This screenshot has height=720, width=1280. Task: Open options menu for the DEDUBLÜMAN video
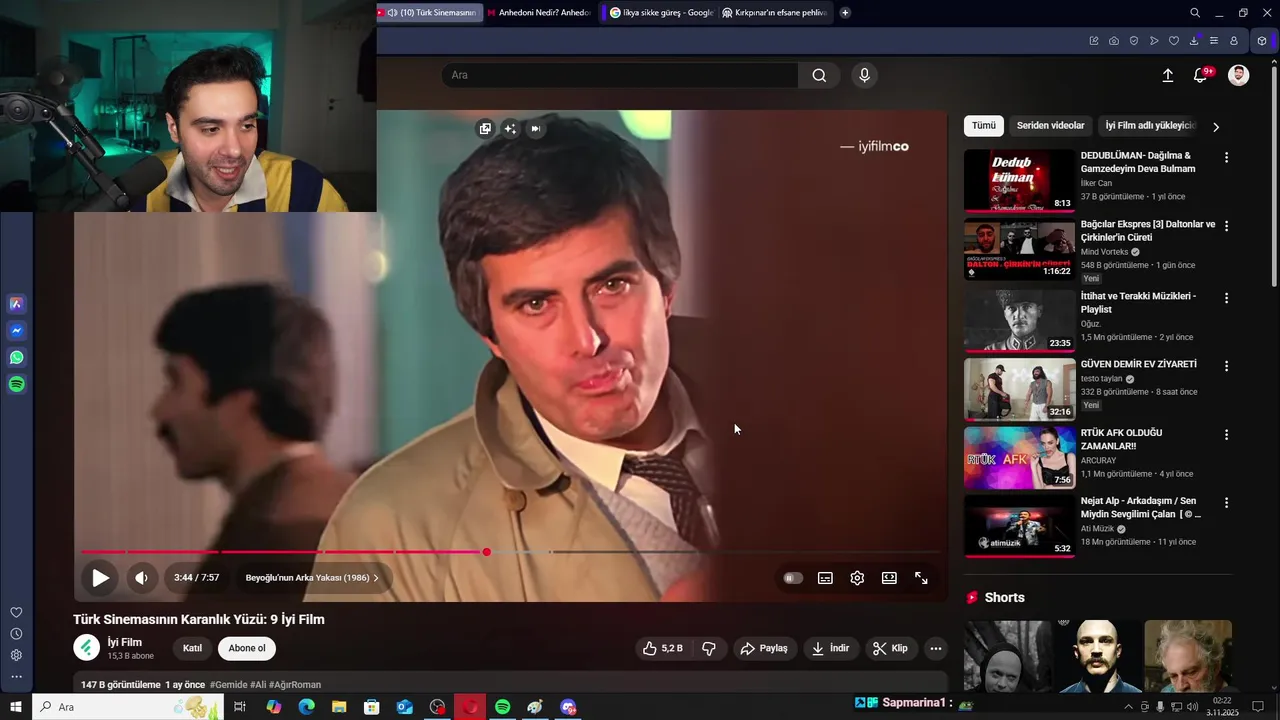click(1226, 158)
